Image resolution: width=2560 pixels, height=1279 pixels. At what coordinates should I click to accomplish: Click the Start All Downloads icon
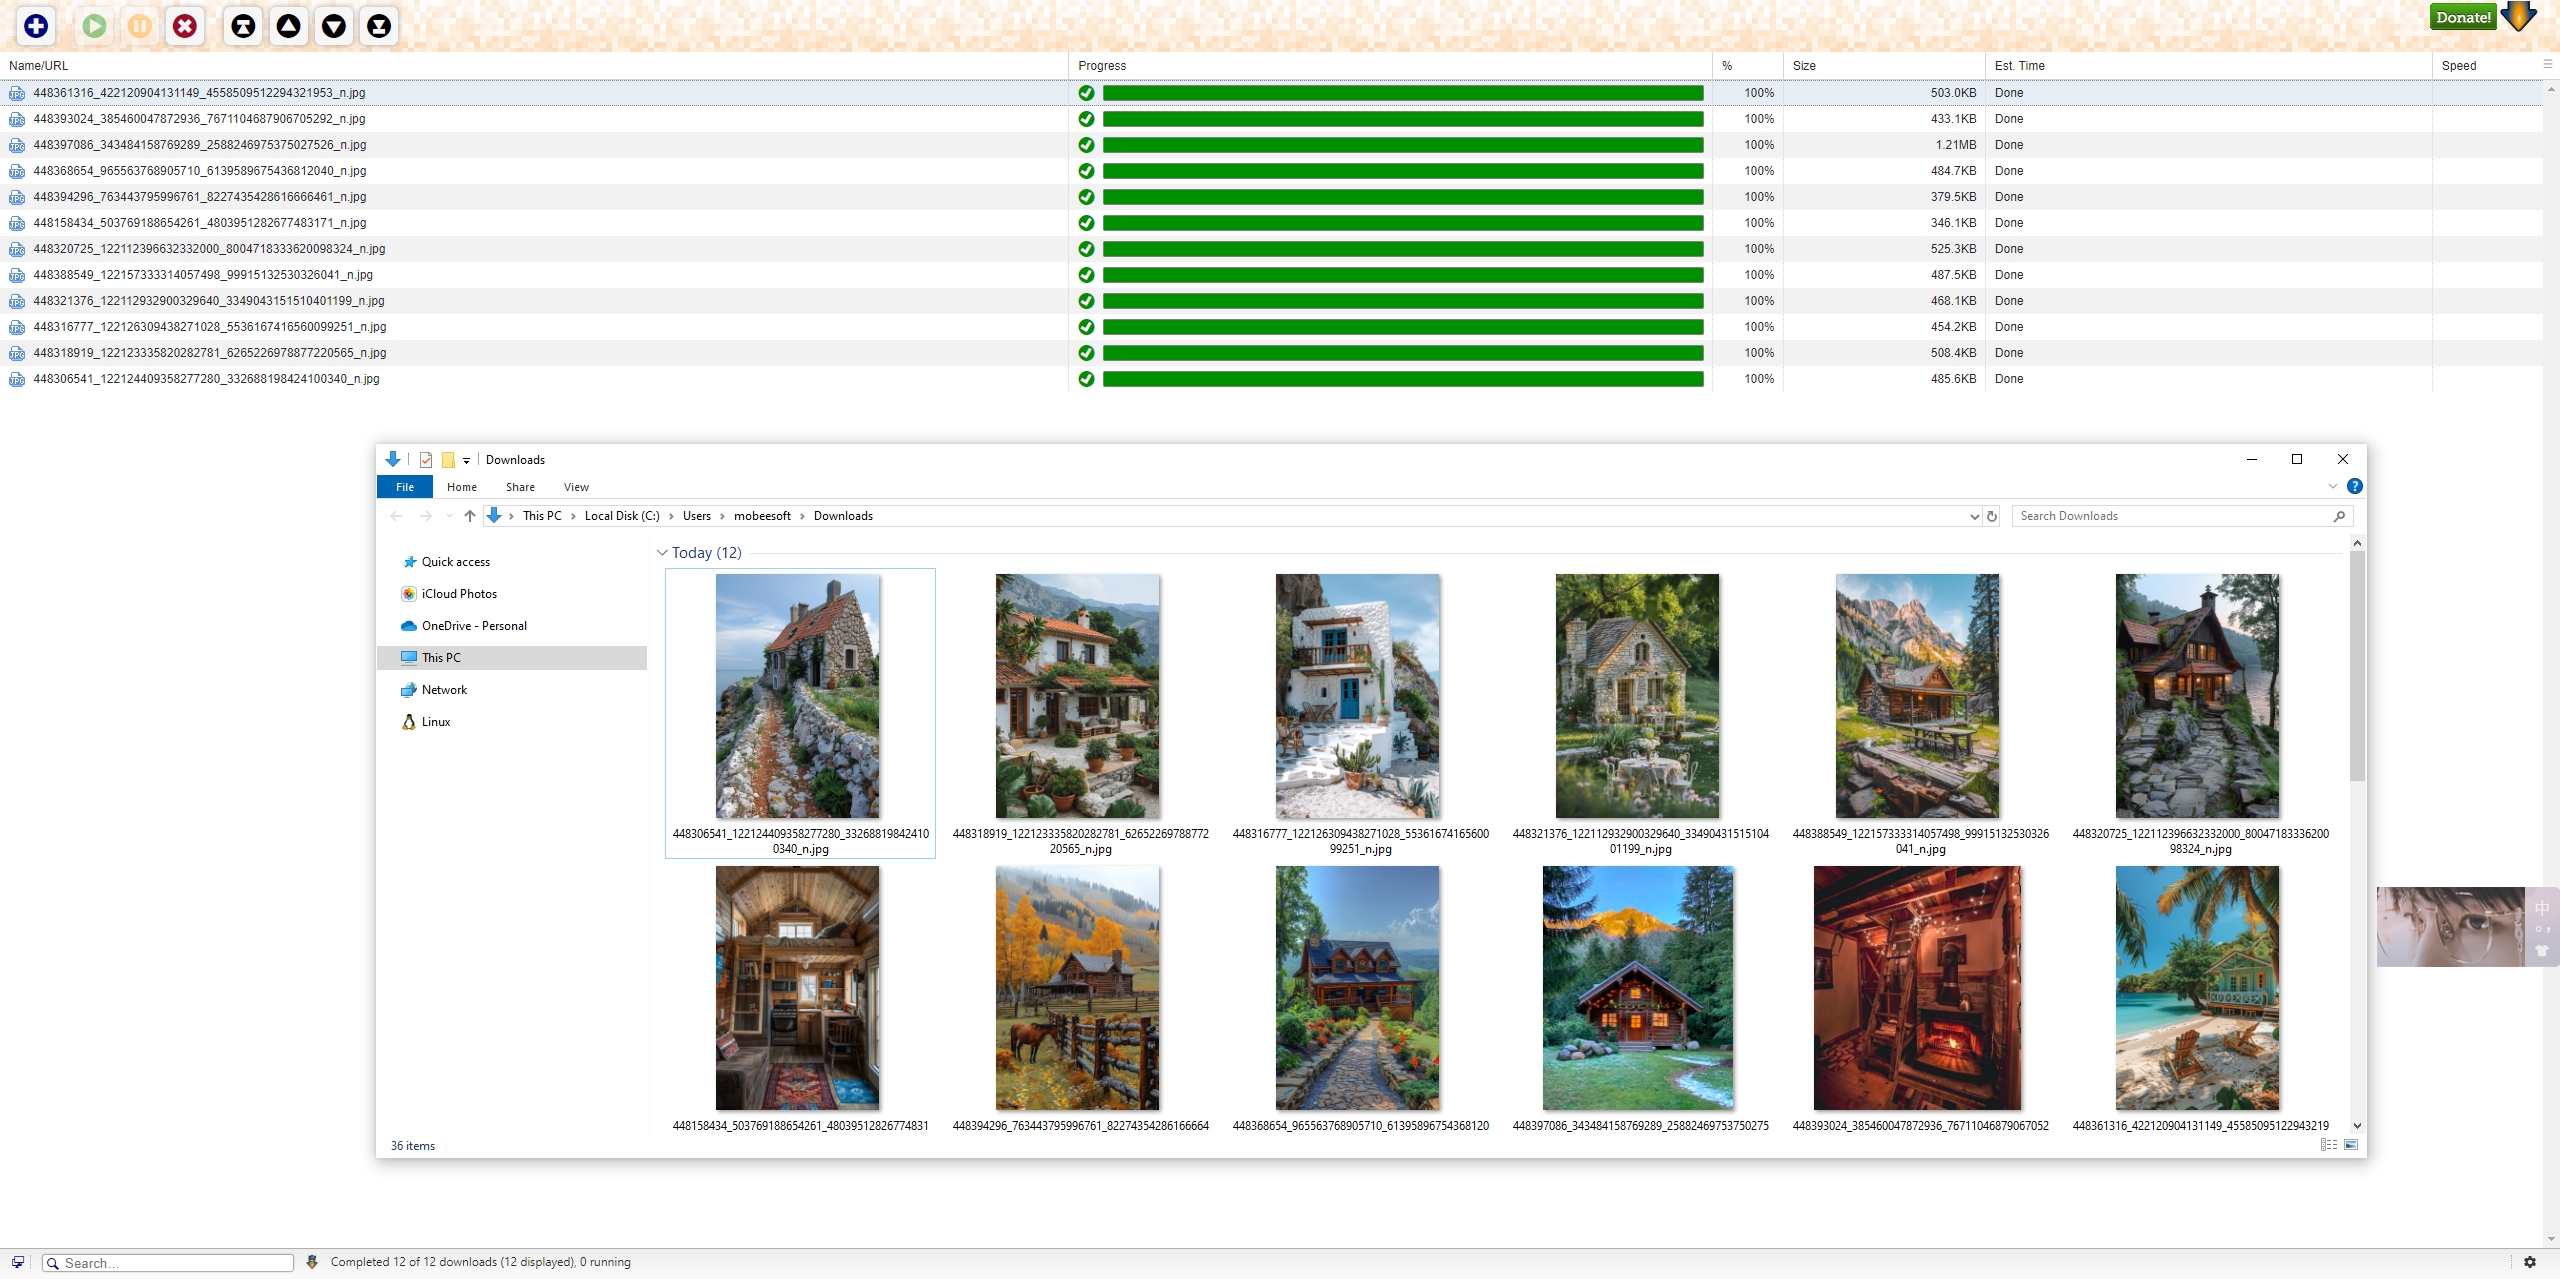tap(95, 25)
